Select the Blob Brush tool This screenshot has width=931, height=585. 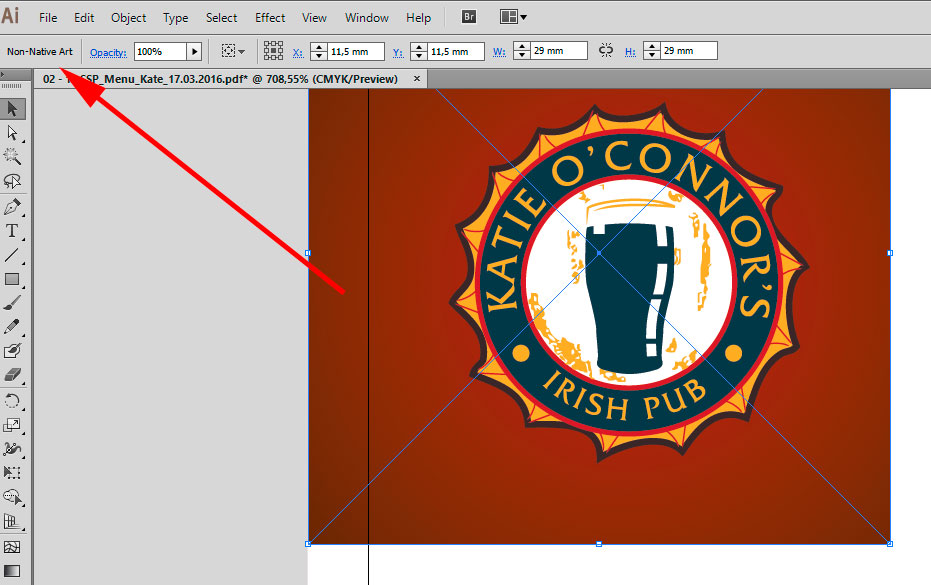pyautogui.click(x=12, y=351)
